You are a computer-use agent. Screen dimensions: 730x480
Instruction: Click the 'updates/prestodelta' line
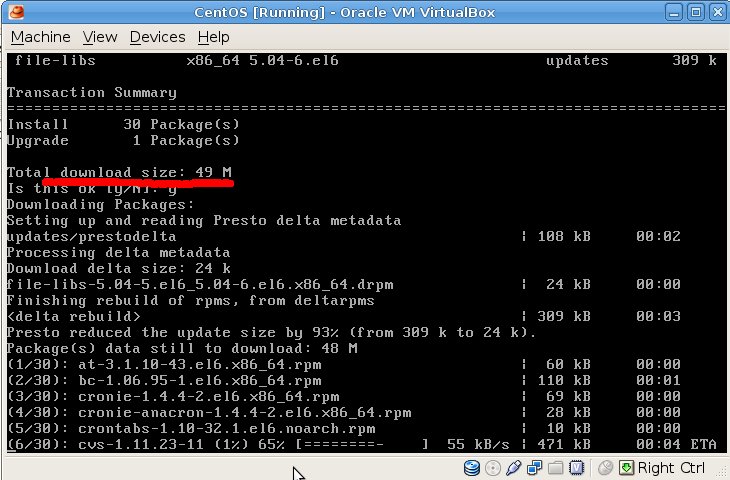click(x=91, y=237)
